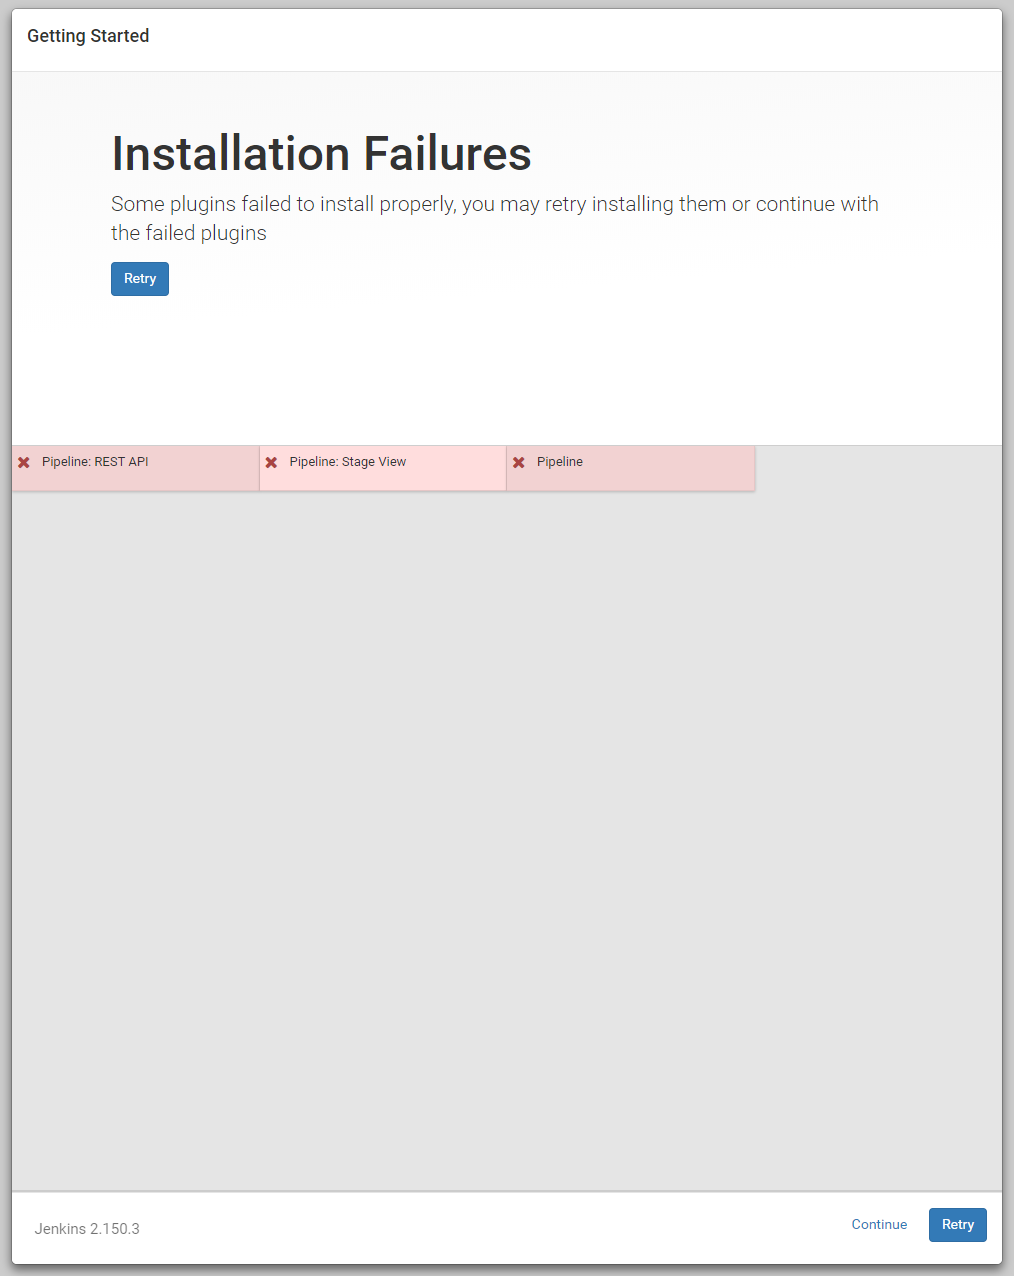
Task: Click the Getting Started dialog title
Action: (88, 36)
